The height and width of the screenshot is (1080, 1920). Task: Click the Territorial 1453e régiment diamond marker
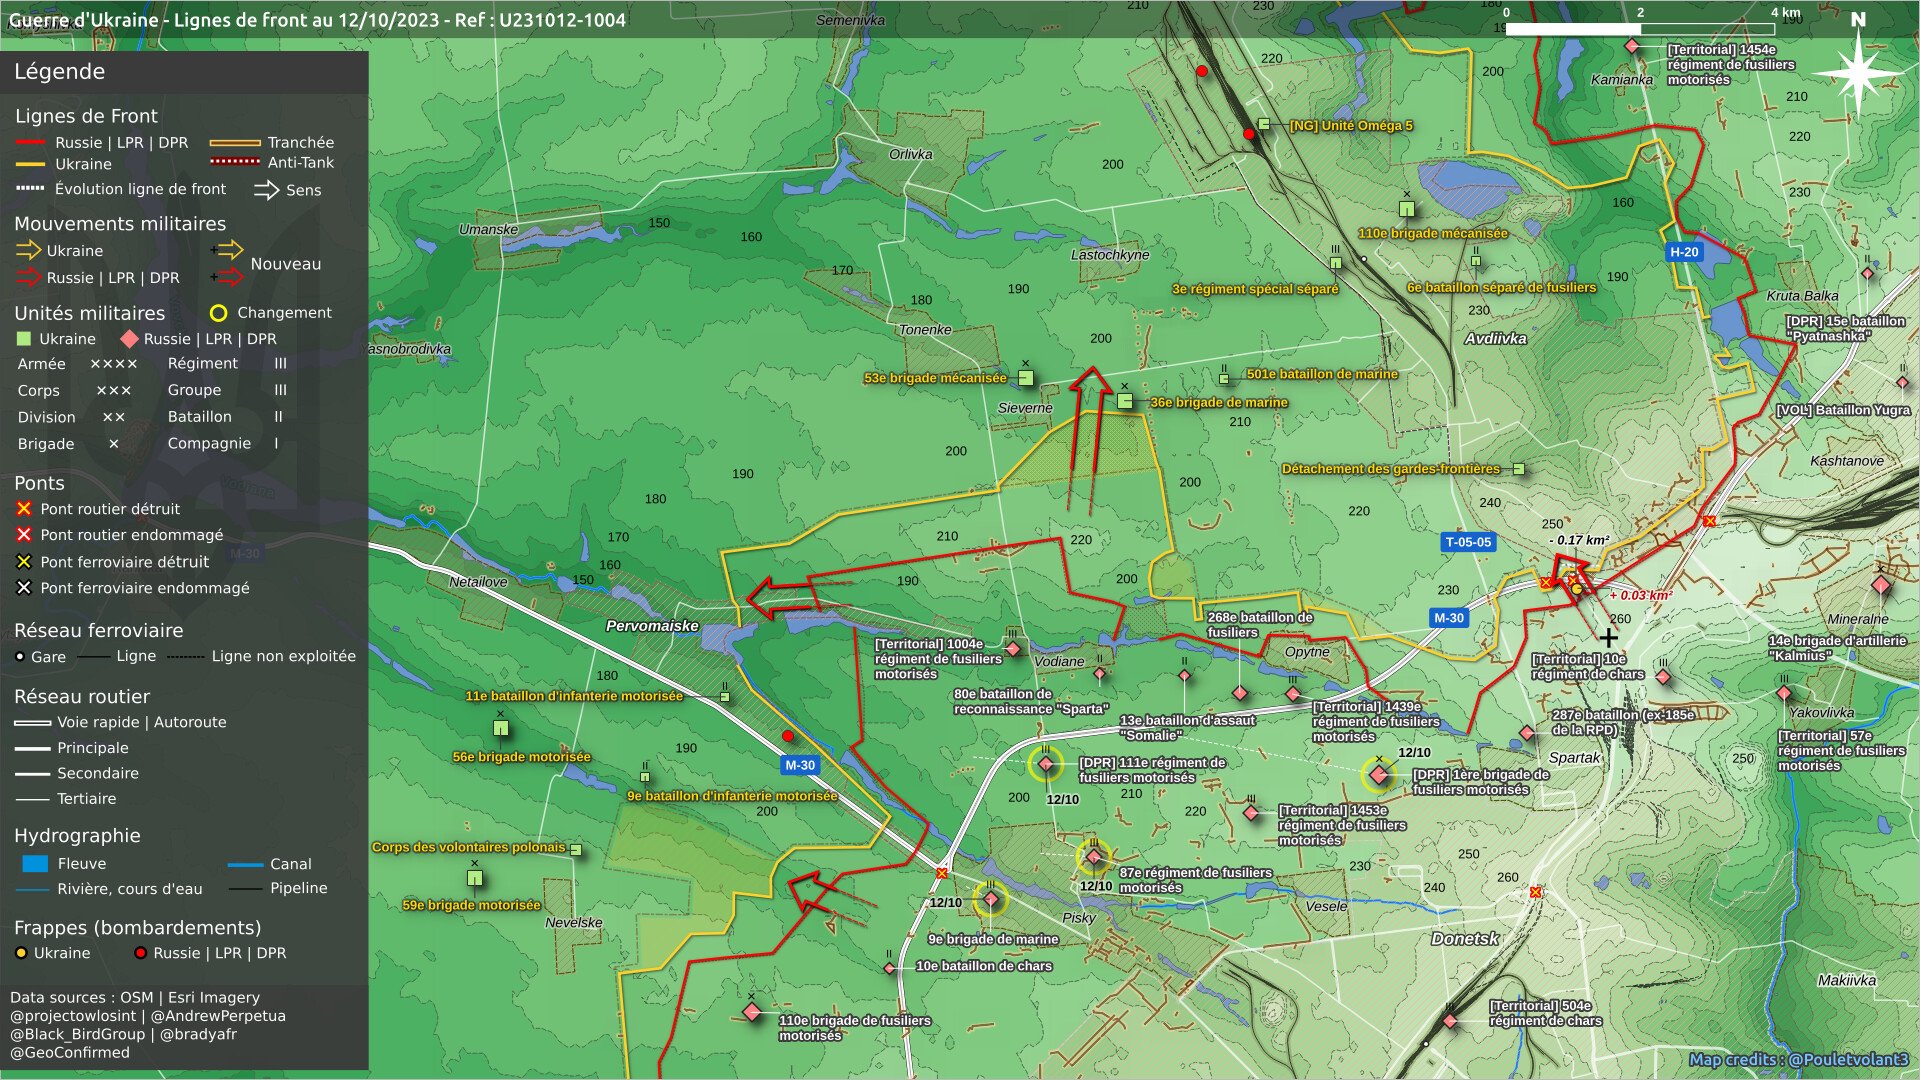[1250, 813]
